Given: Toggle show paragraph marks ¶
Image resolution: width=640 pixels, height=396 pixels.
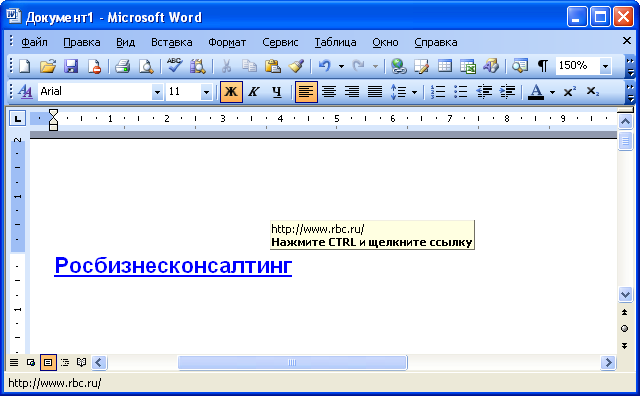Looking at the screenshot, I should [x=542, y=66].
